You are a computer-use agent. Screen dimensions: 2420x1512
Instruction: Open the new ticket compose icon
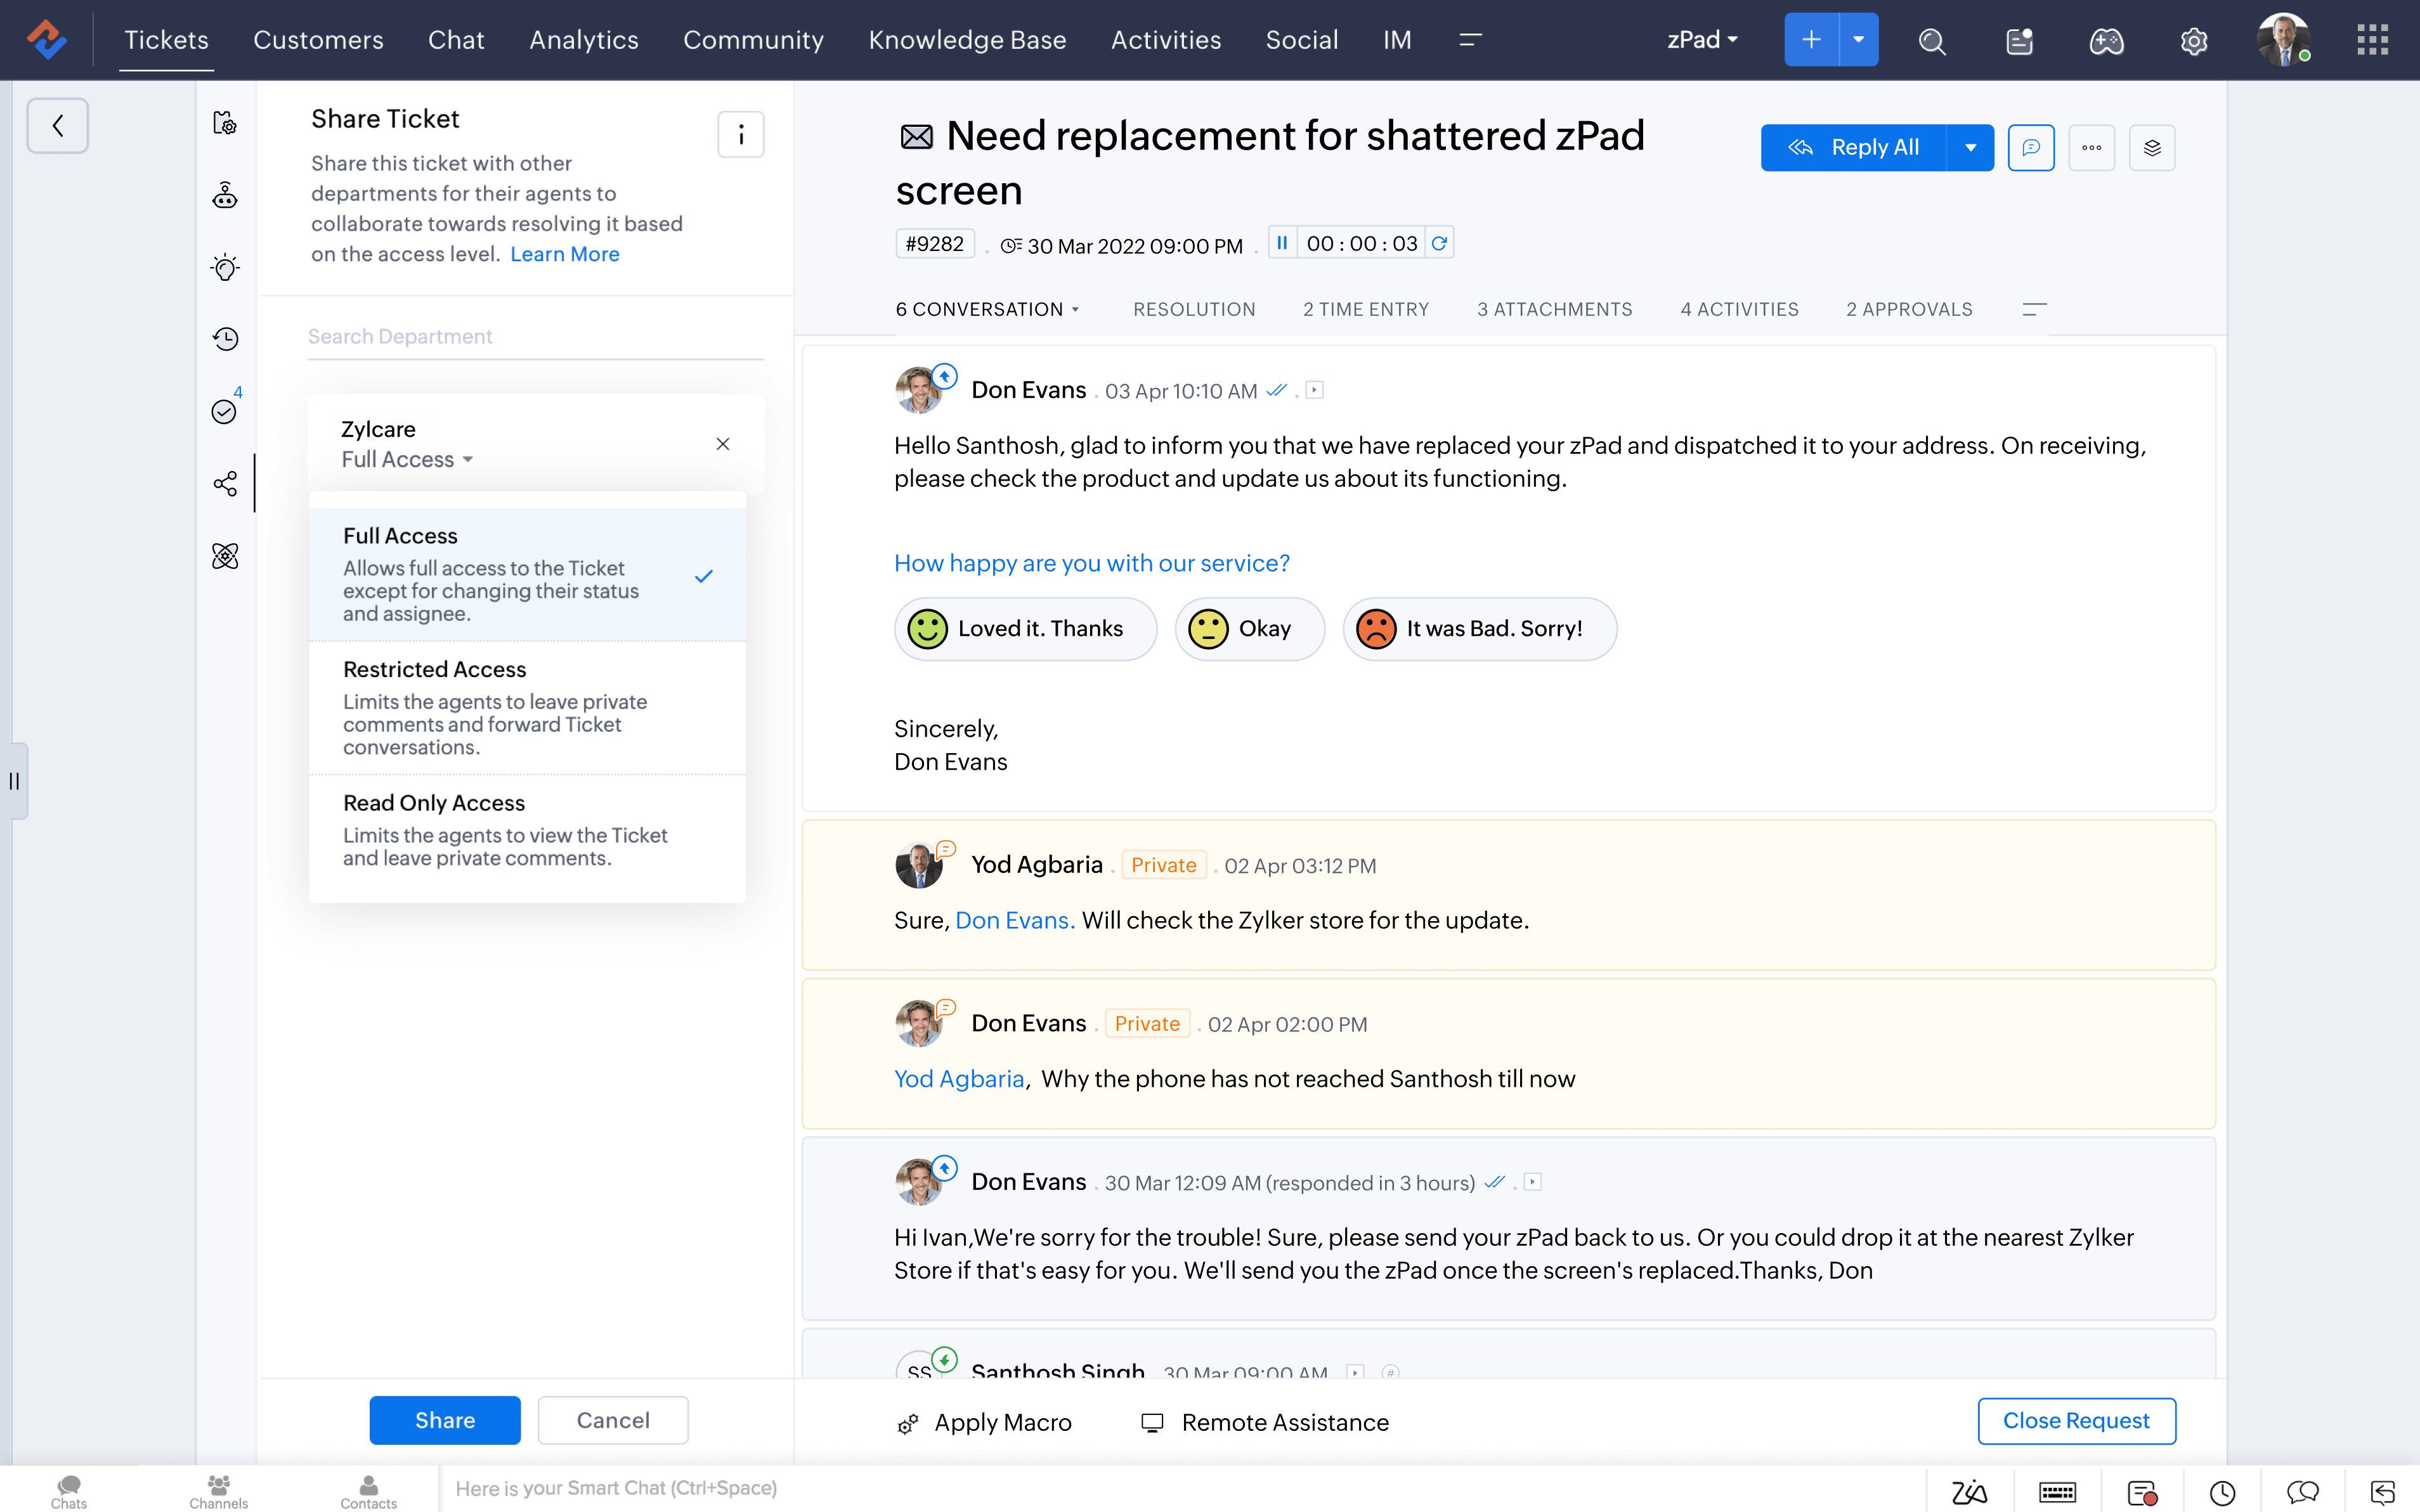coord(1810,38)
